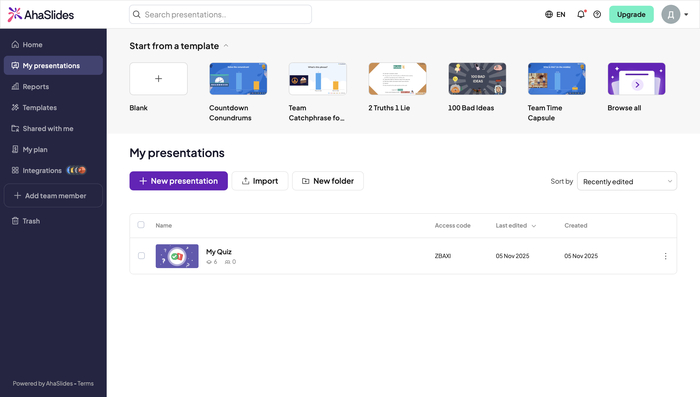Open the My Quiz three-dot menu
The height and width of the screenshot is (397, 700).
click(665, 256)
